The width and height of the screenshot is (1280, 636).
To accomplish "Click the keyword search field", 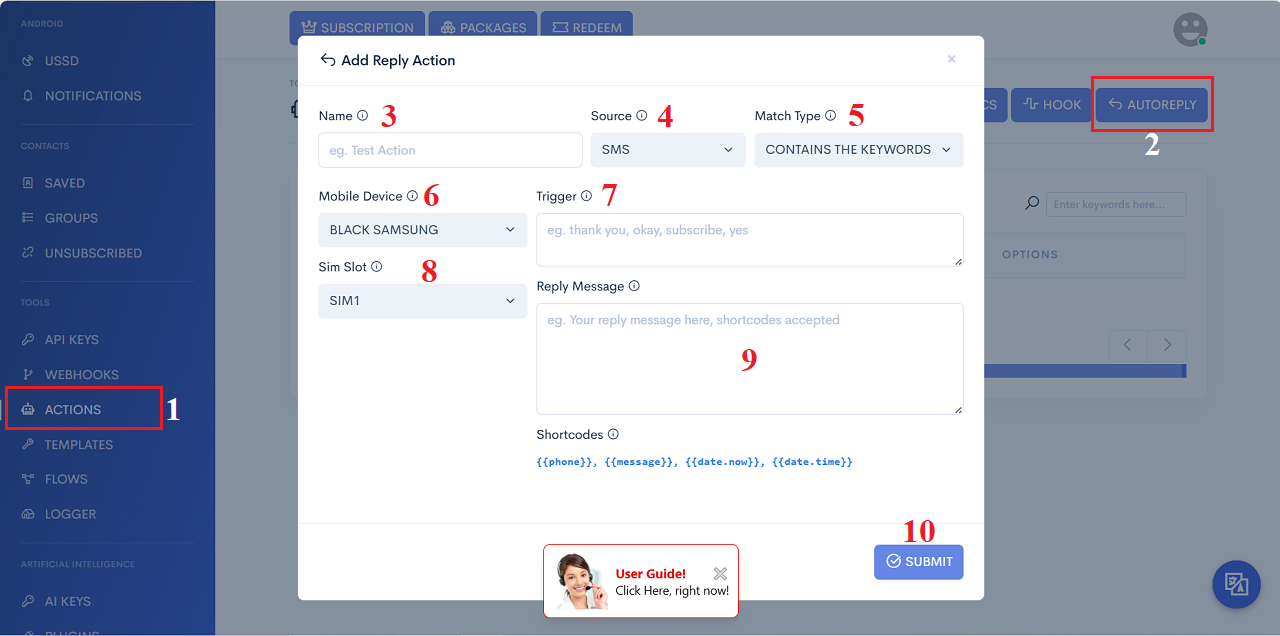I will click(x=1116, y=204).
